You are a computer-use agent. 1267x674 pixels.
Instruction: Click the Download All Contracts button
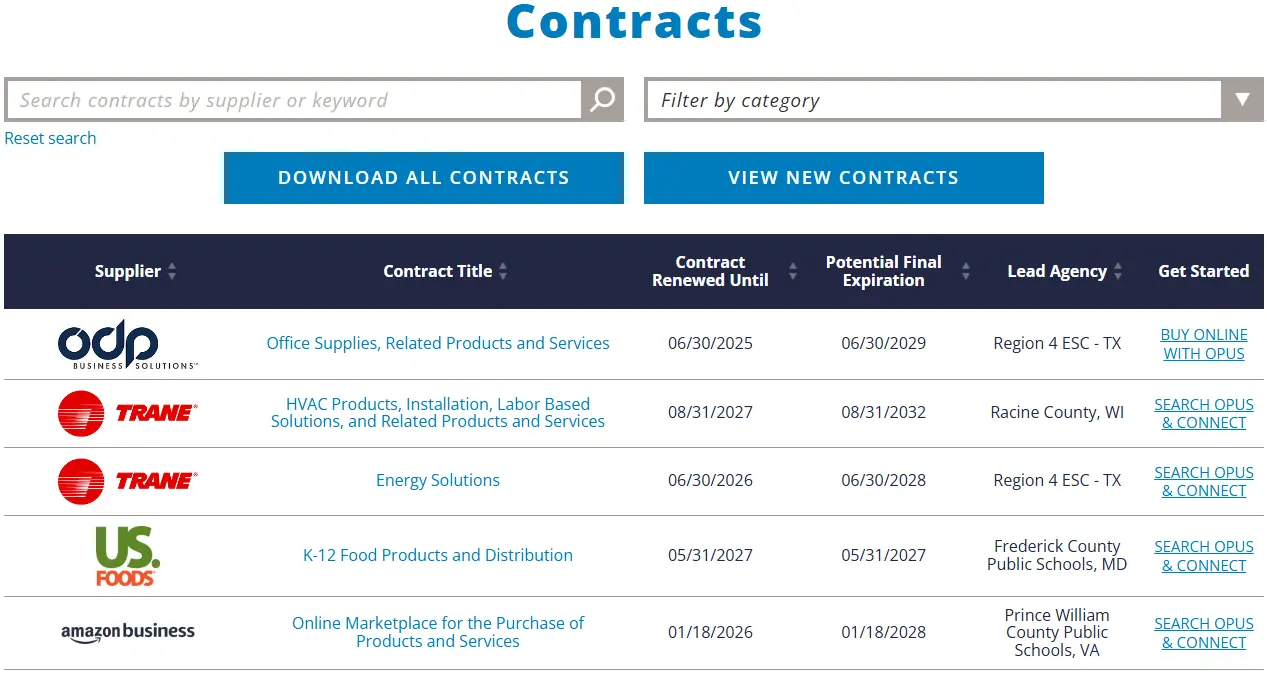[424, 178]
